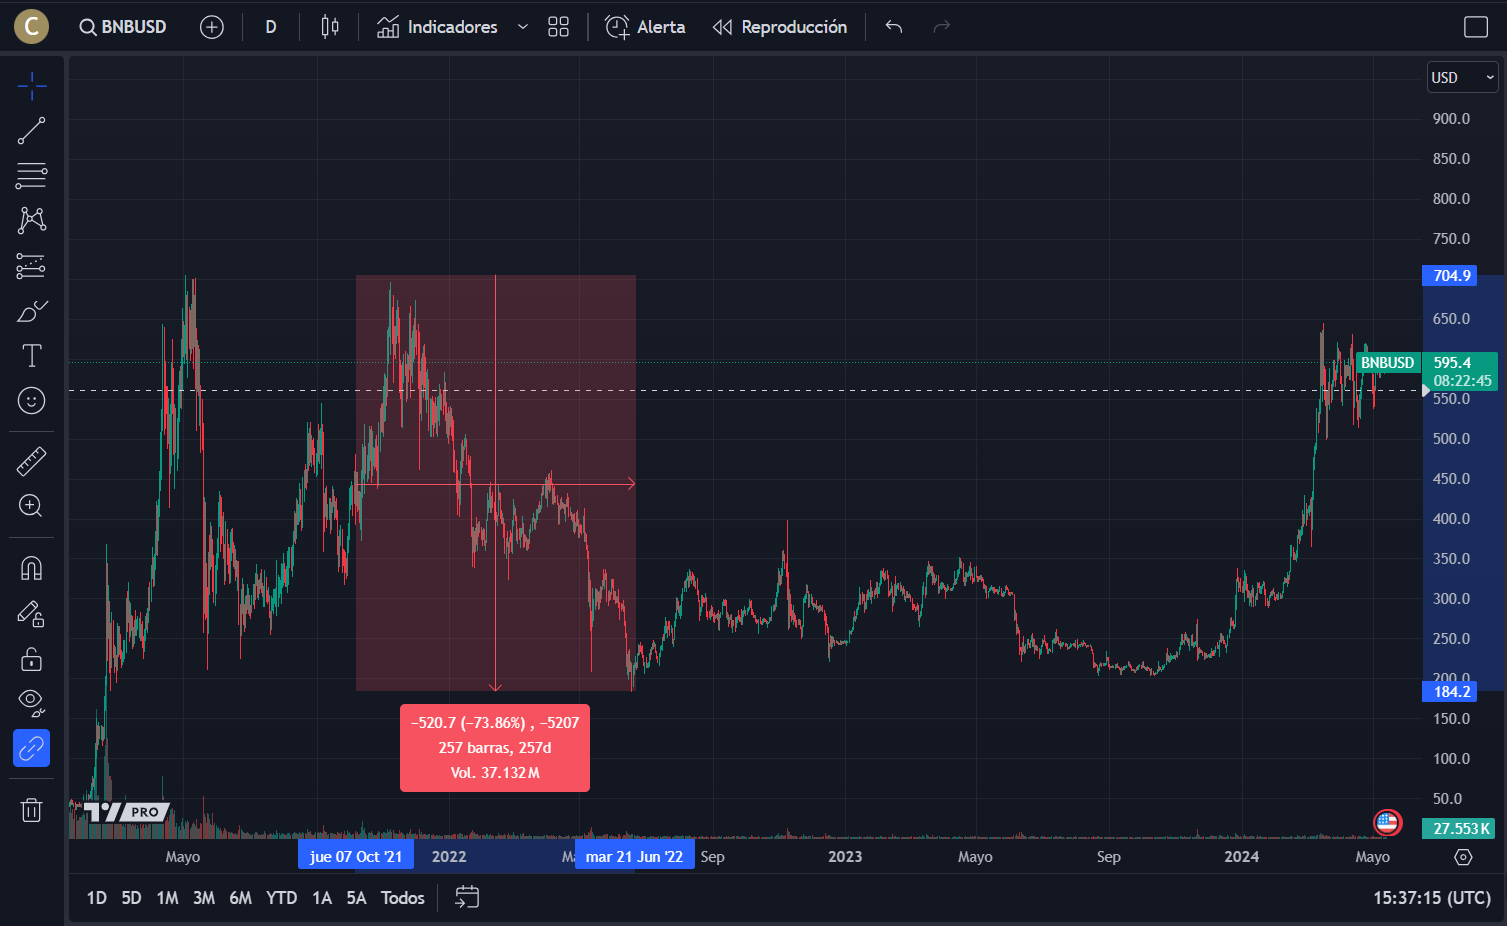Select the 1D time range

click(x=97, y=898)
